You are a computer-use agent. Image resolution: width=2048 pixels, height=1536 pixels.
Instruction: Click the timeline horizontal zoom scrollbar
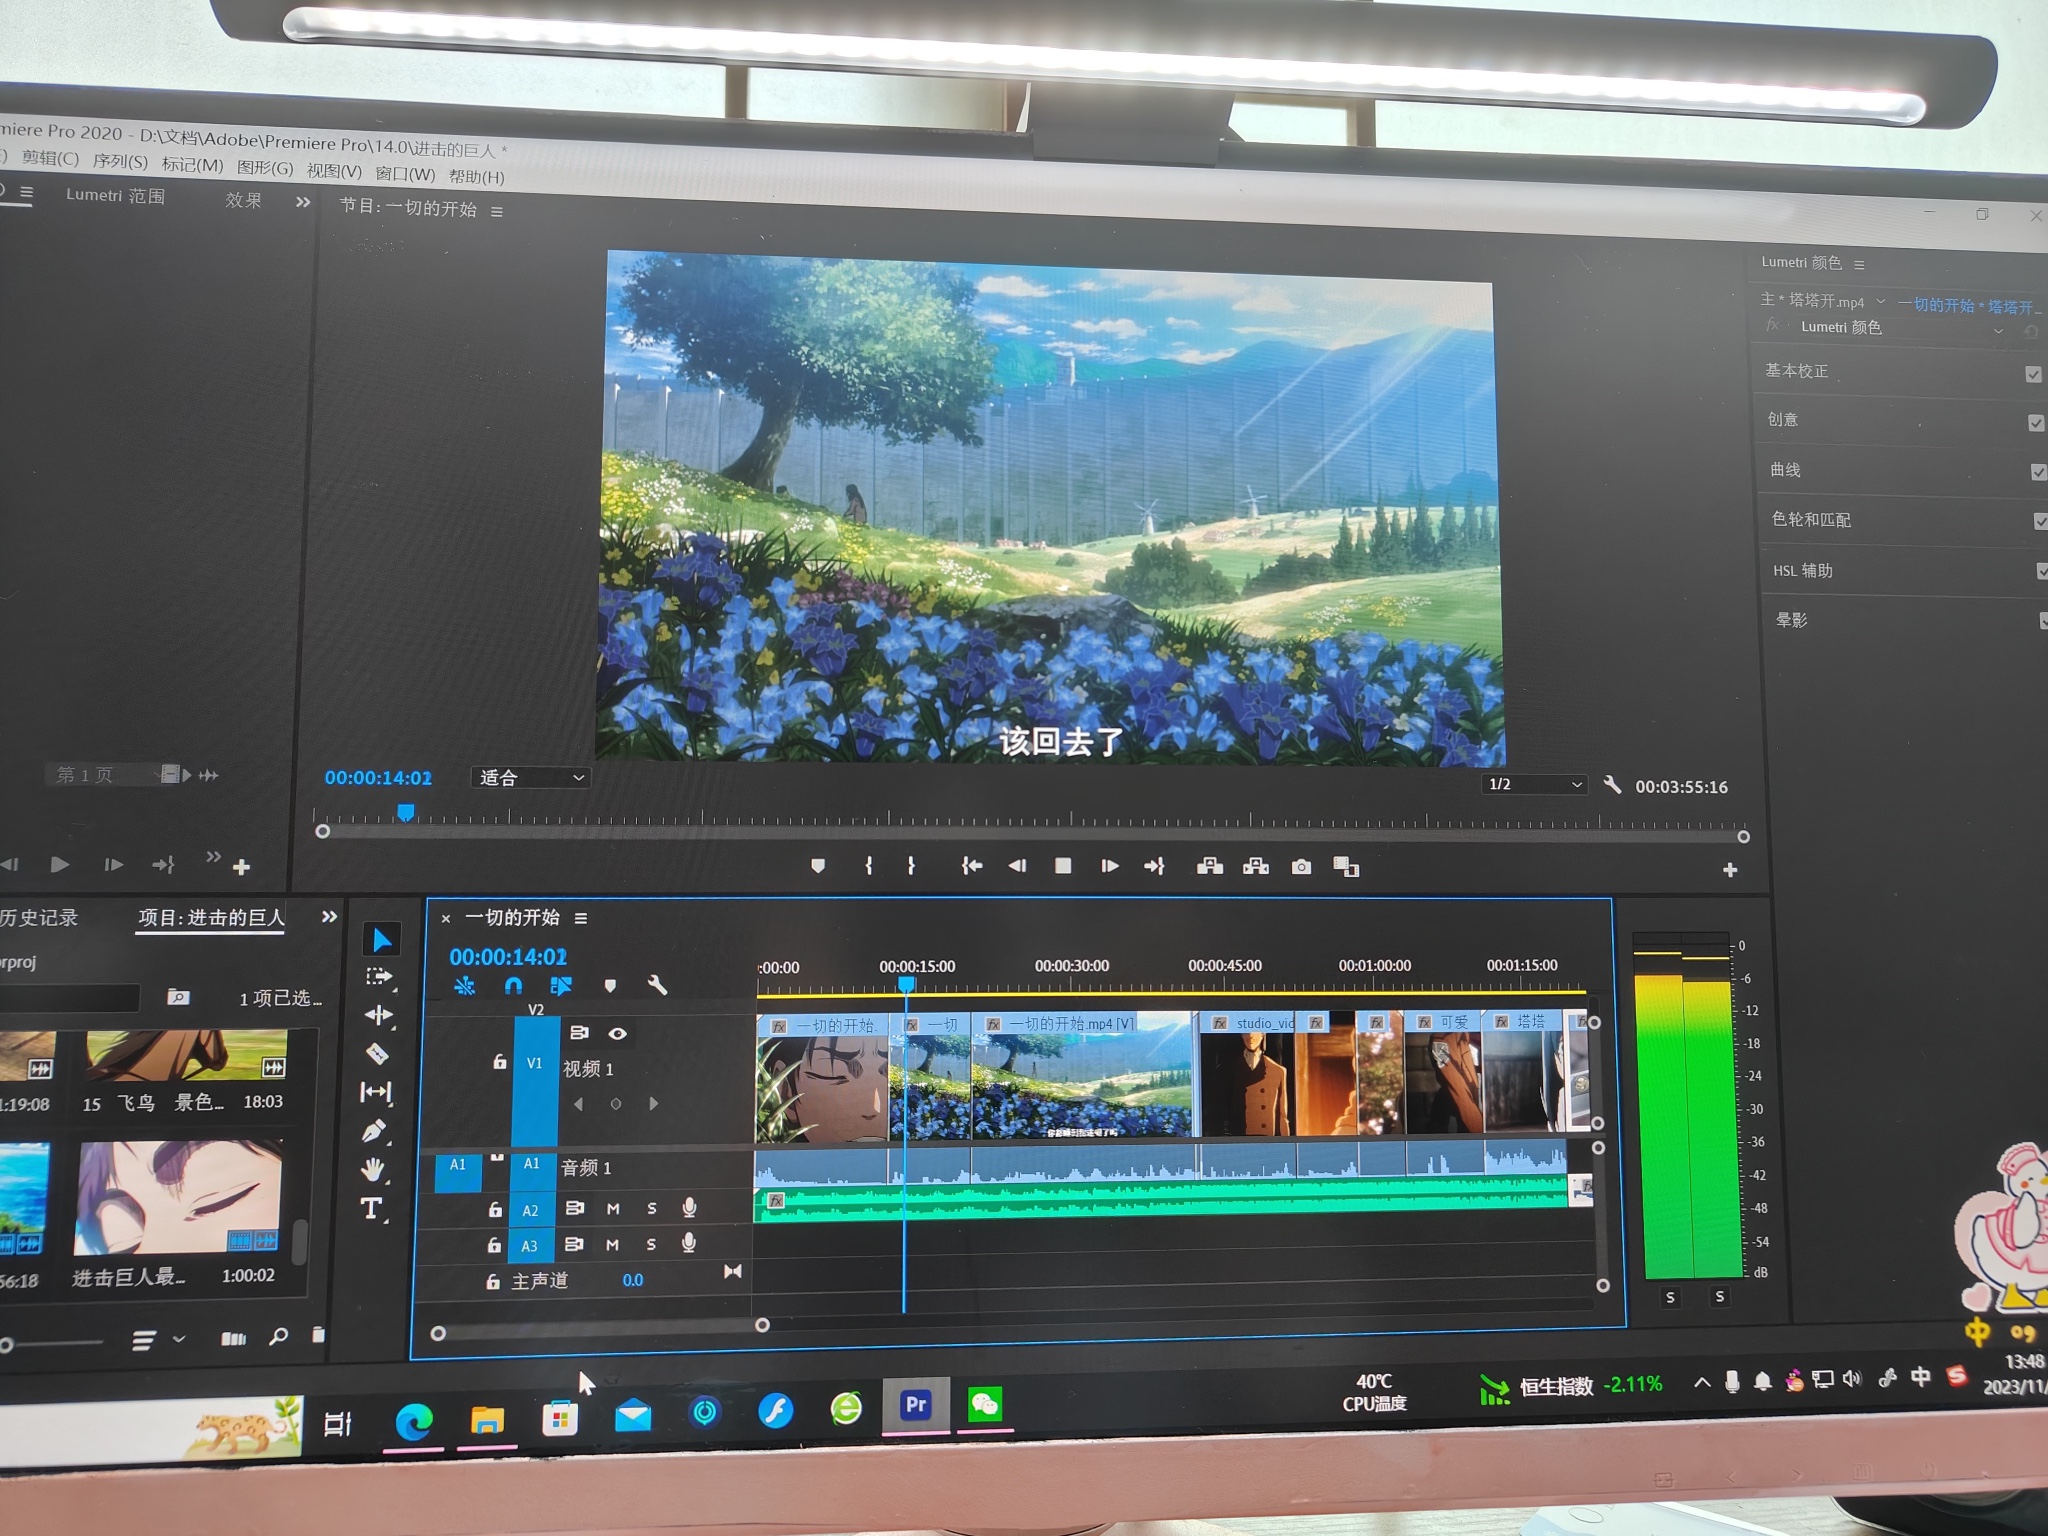600,1329
